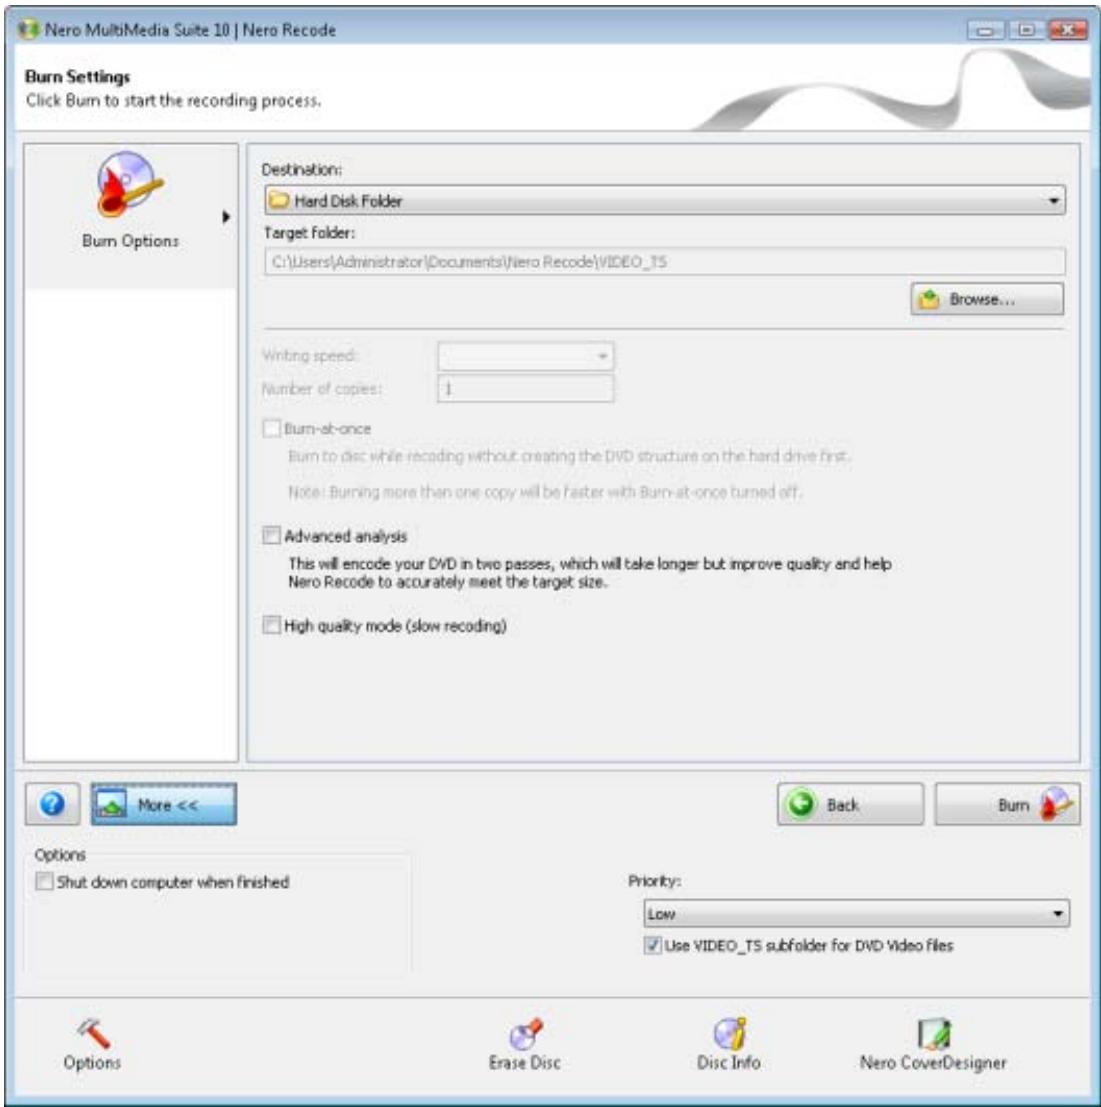Open Disc Info tool
The image size is (1101, 1107).
click(x=728, y=1044)
